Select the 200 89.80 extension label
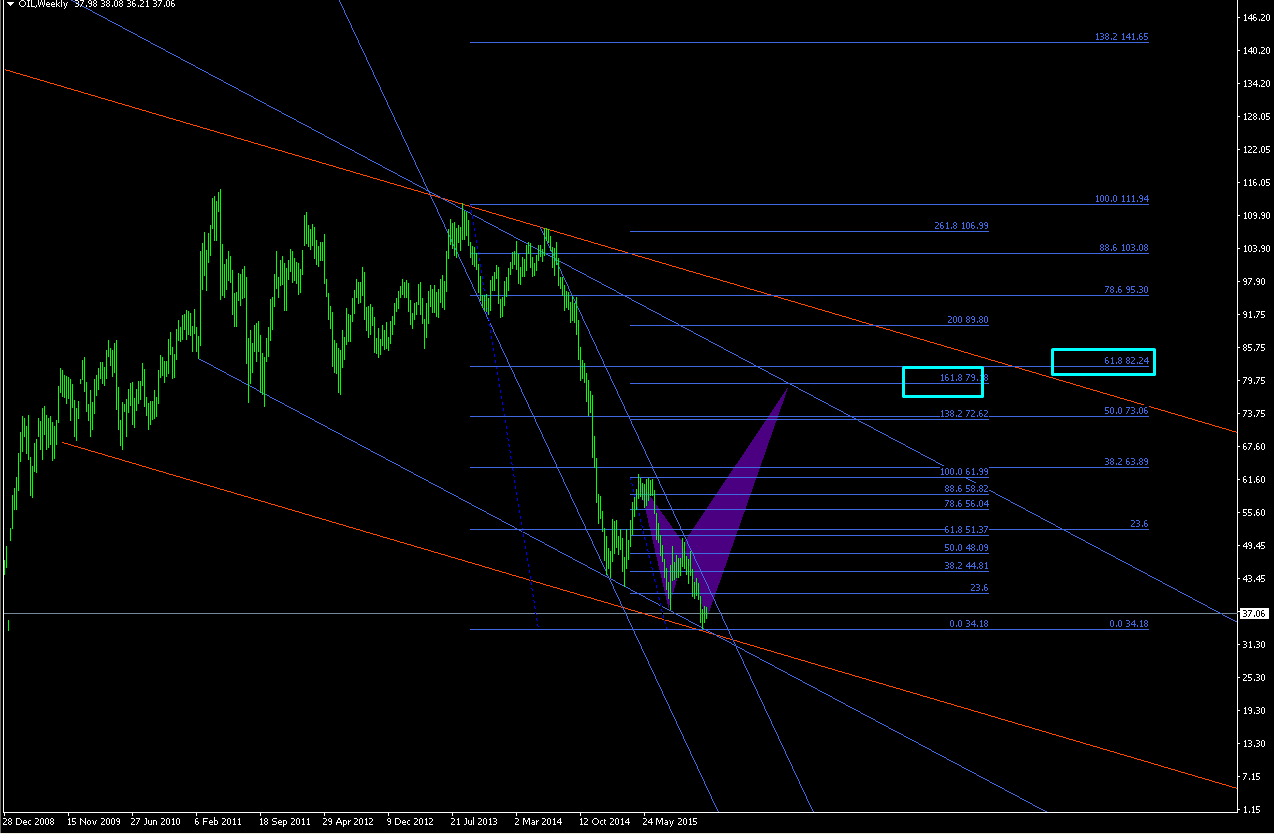The width and height of the screenshot is (1274, 835). (968, 320)
